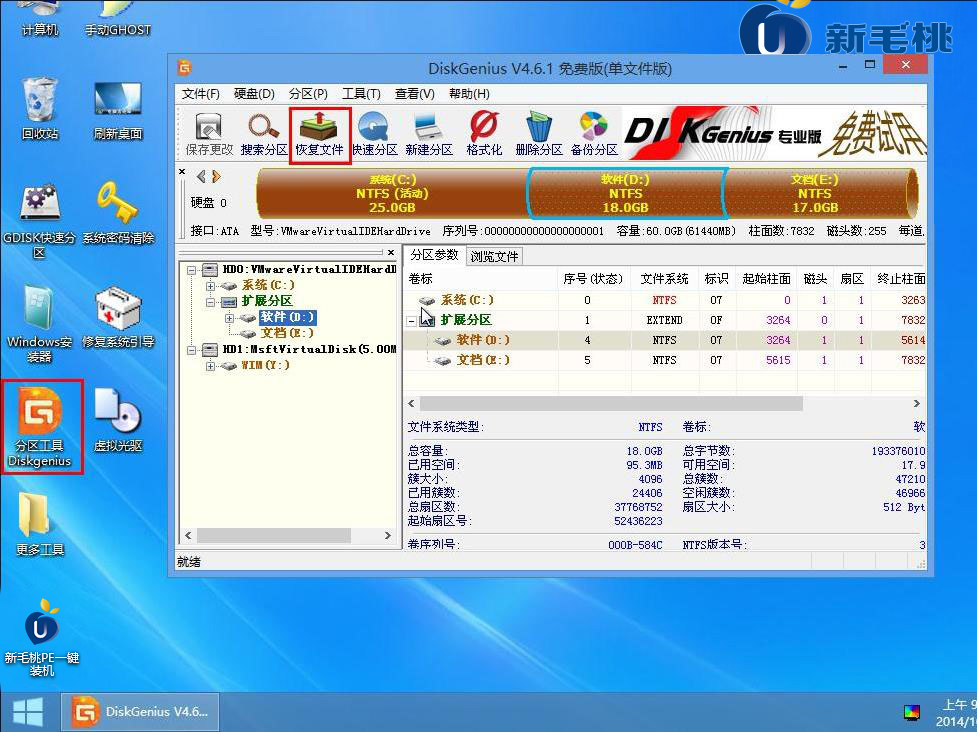Open the 计算机 computer desktop icon
This screenshot has width=977, height=732.
coord(40,19)
